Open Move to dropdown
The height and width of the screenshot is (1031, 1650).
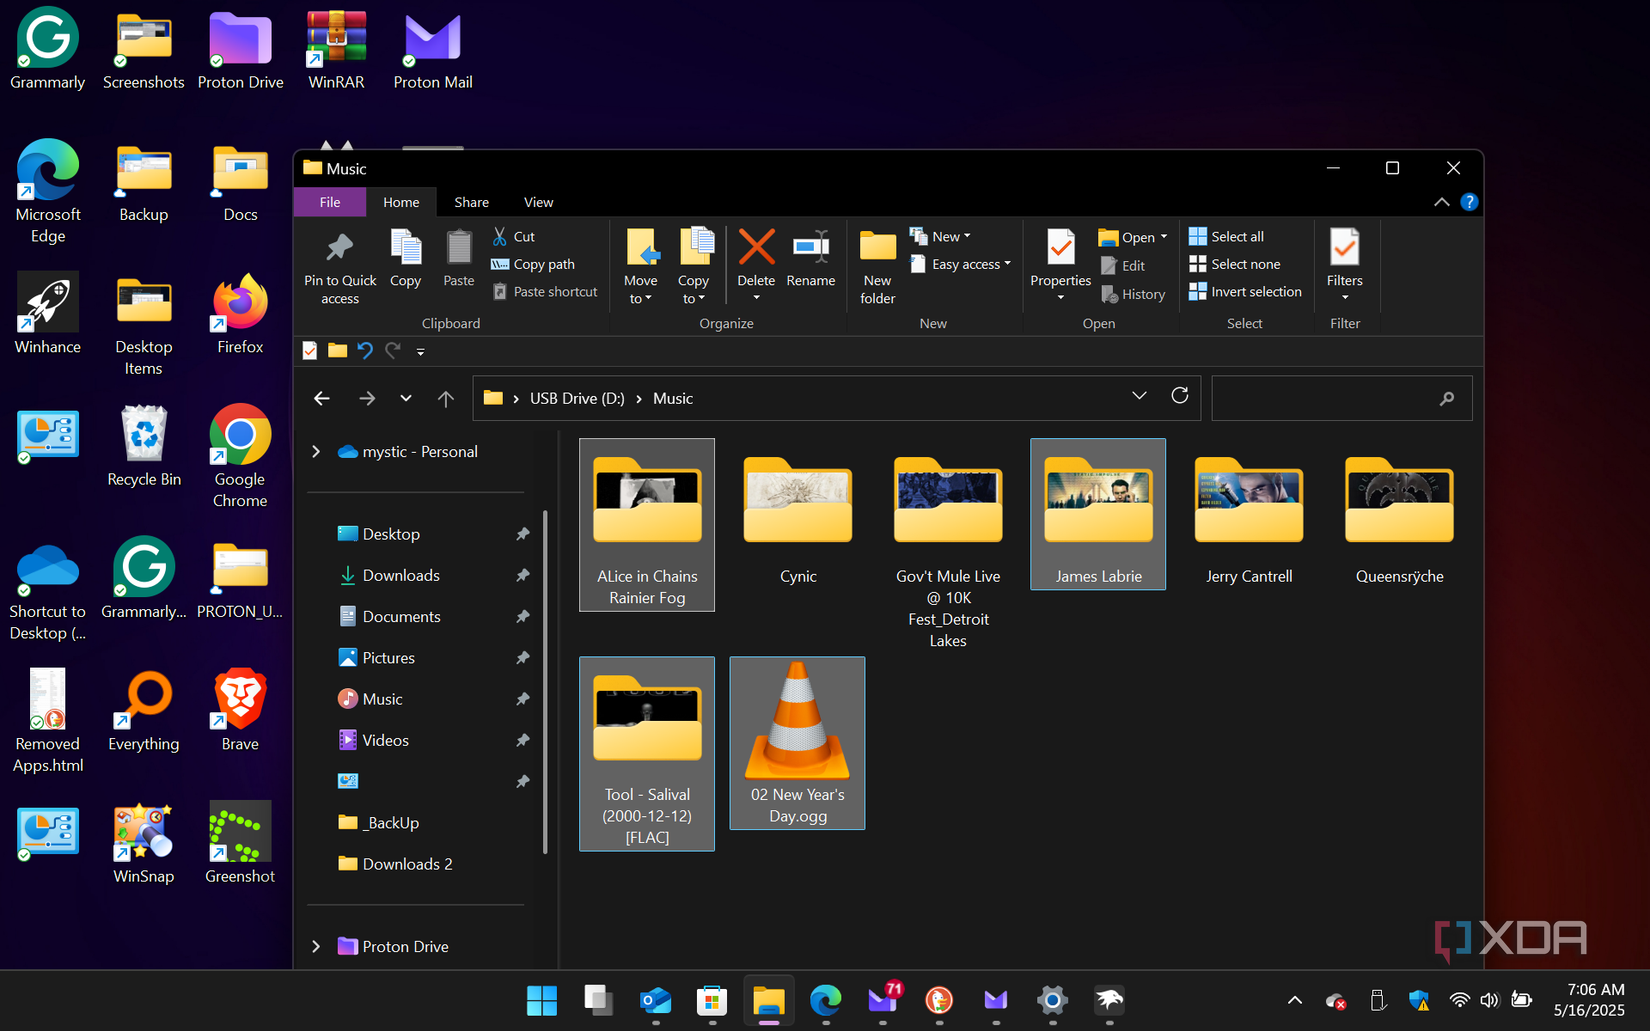[x=641, y=298]
